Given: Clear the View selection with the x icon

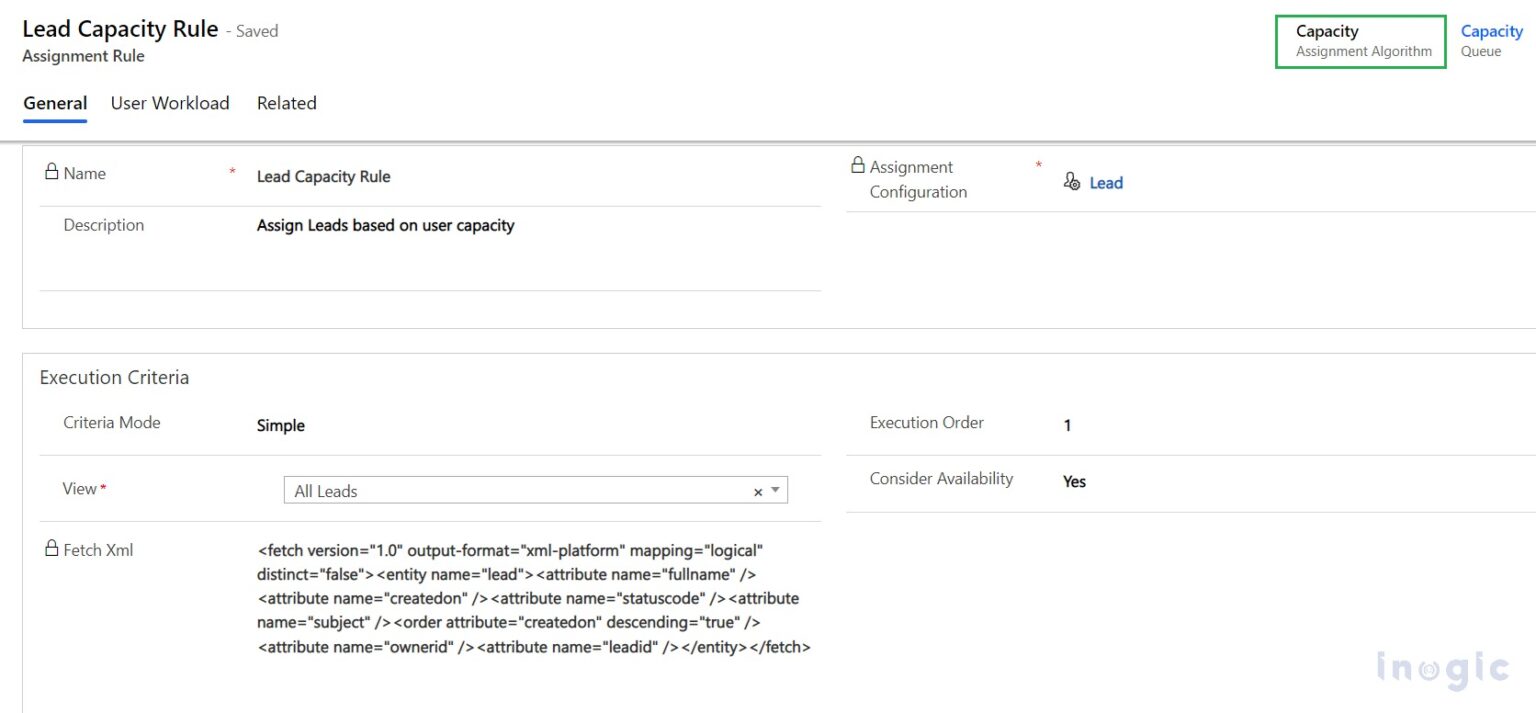Looking at the screenshot, I should pos(757,491).
